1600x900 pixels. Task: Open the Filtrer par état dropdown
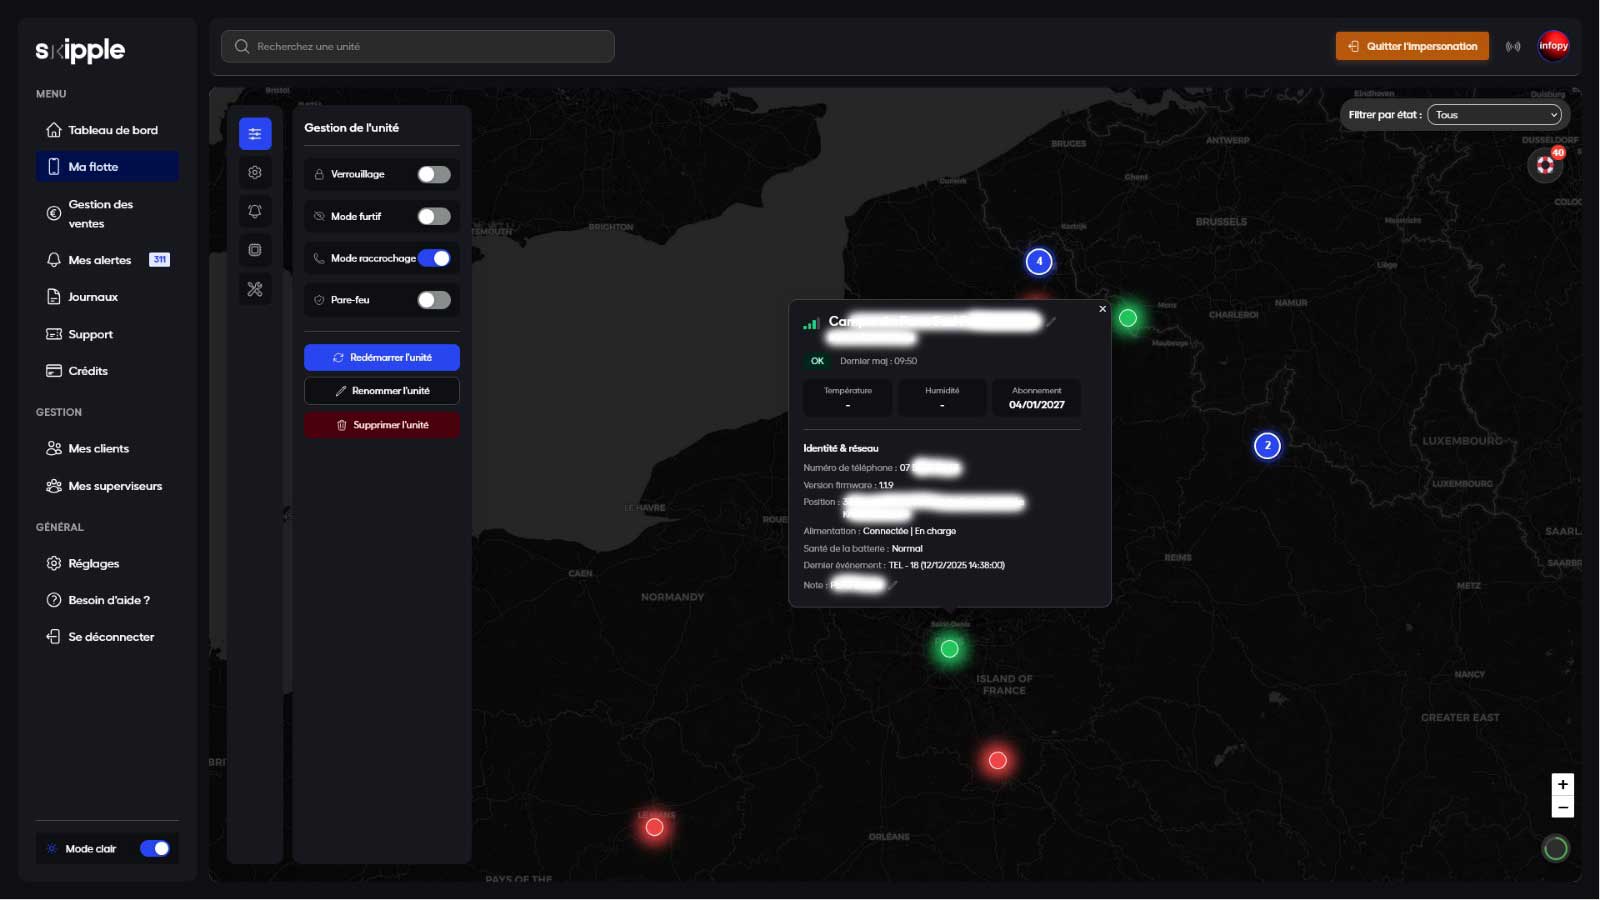tap(1494, 115)
